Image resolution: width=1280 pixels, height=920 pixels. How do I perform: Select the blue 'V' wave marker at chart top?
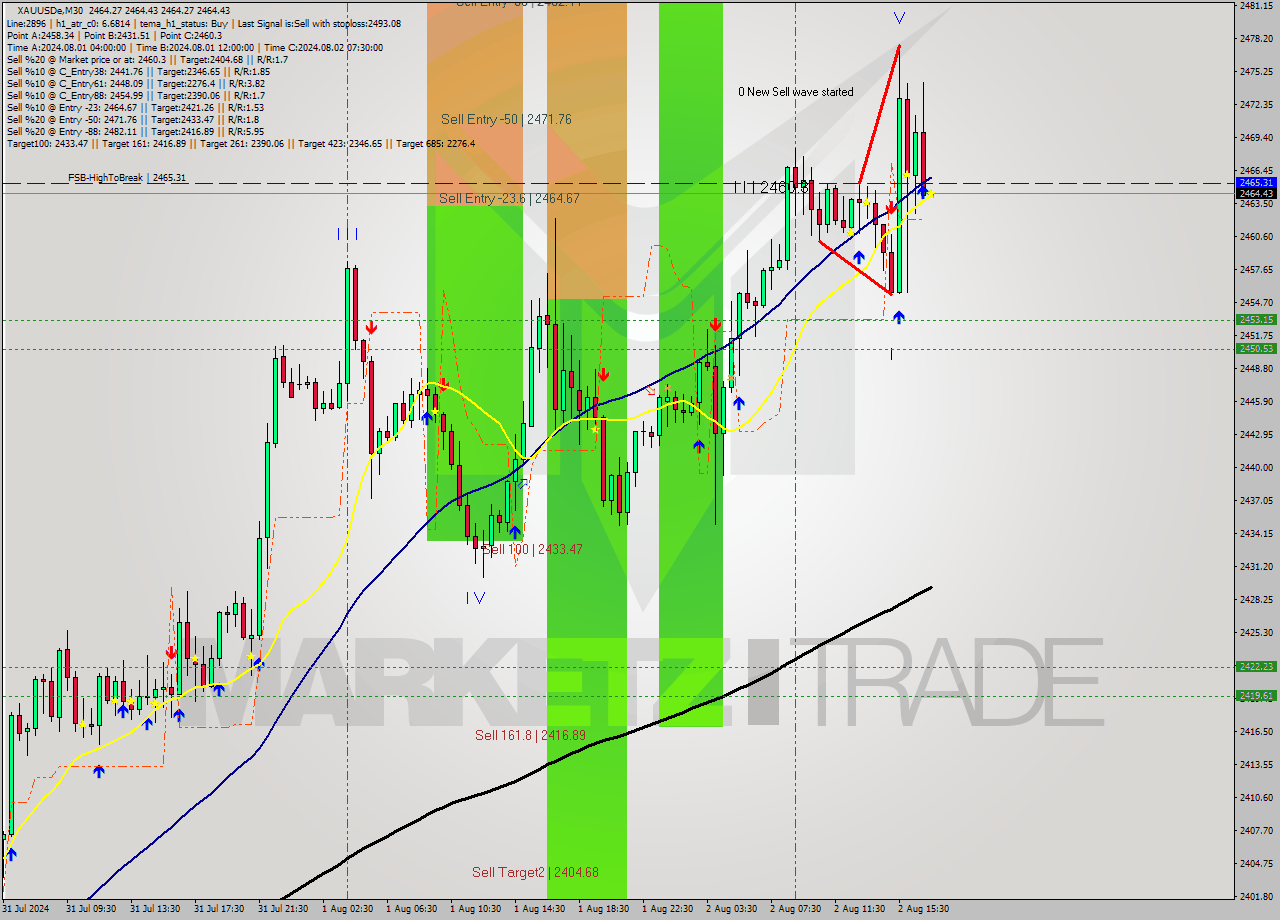click(x=899, y=18)
